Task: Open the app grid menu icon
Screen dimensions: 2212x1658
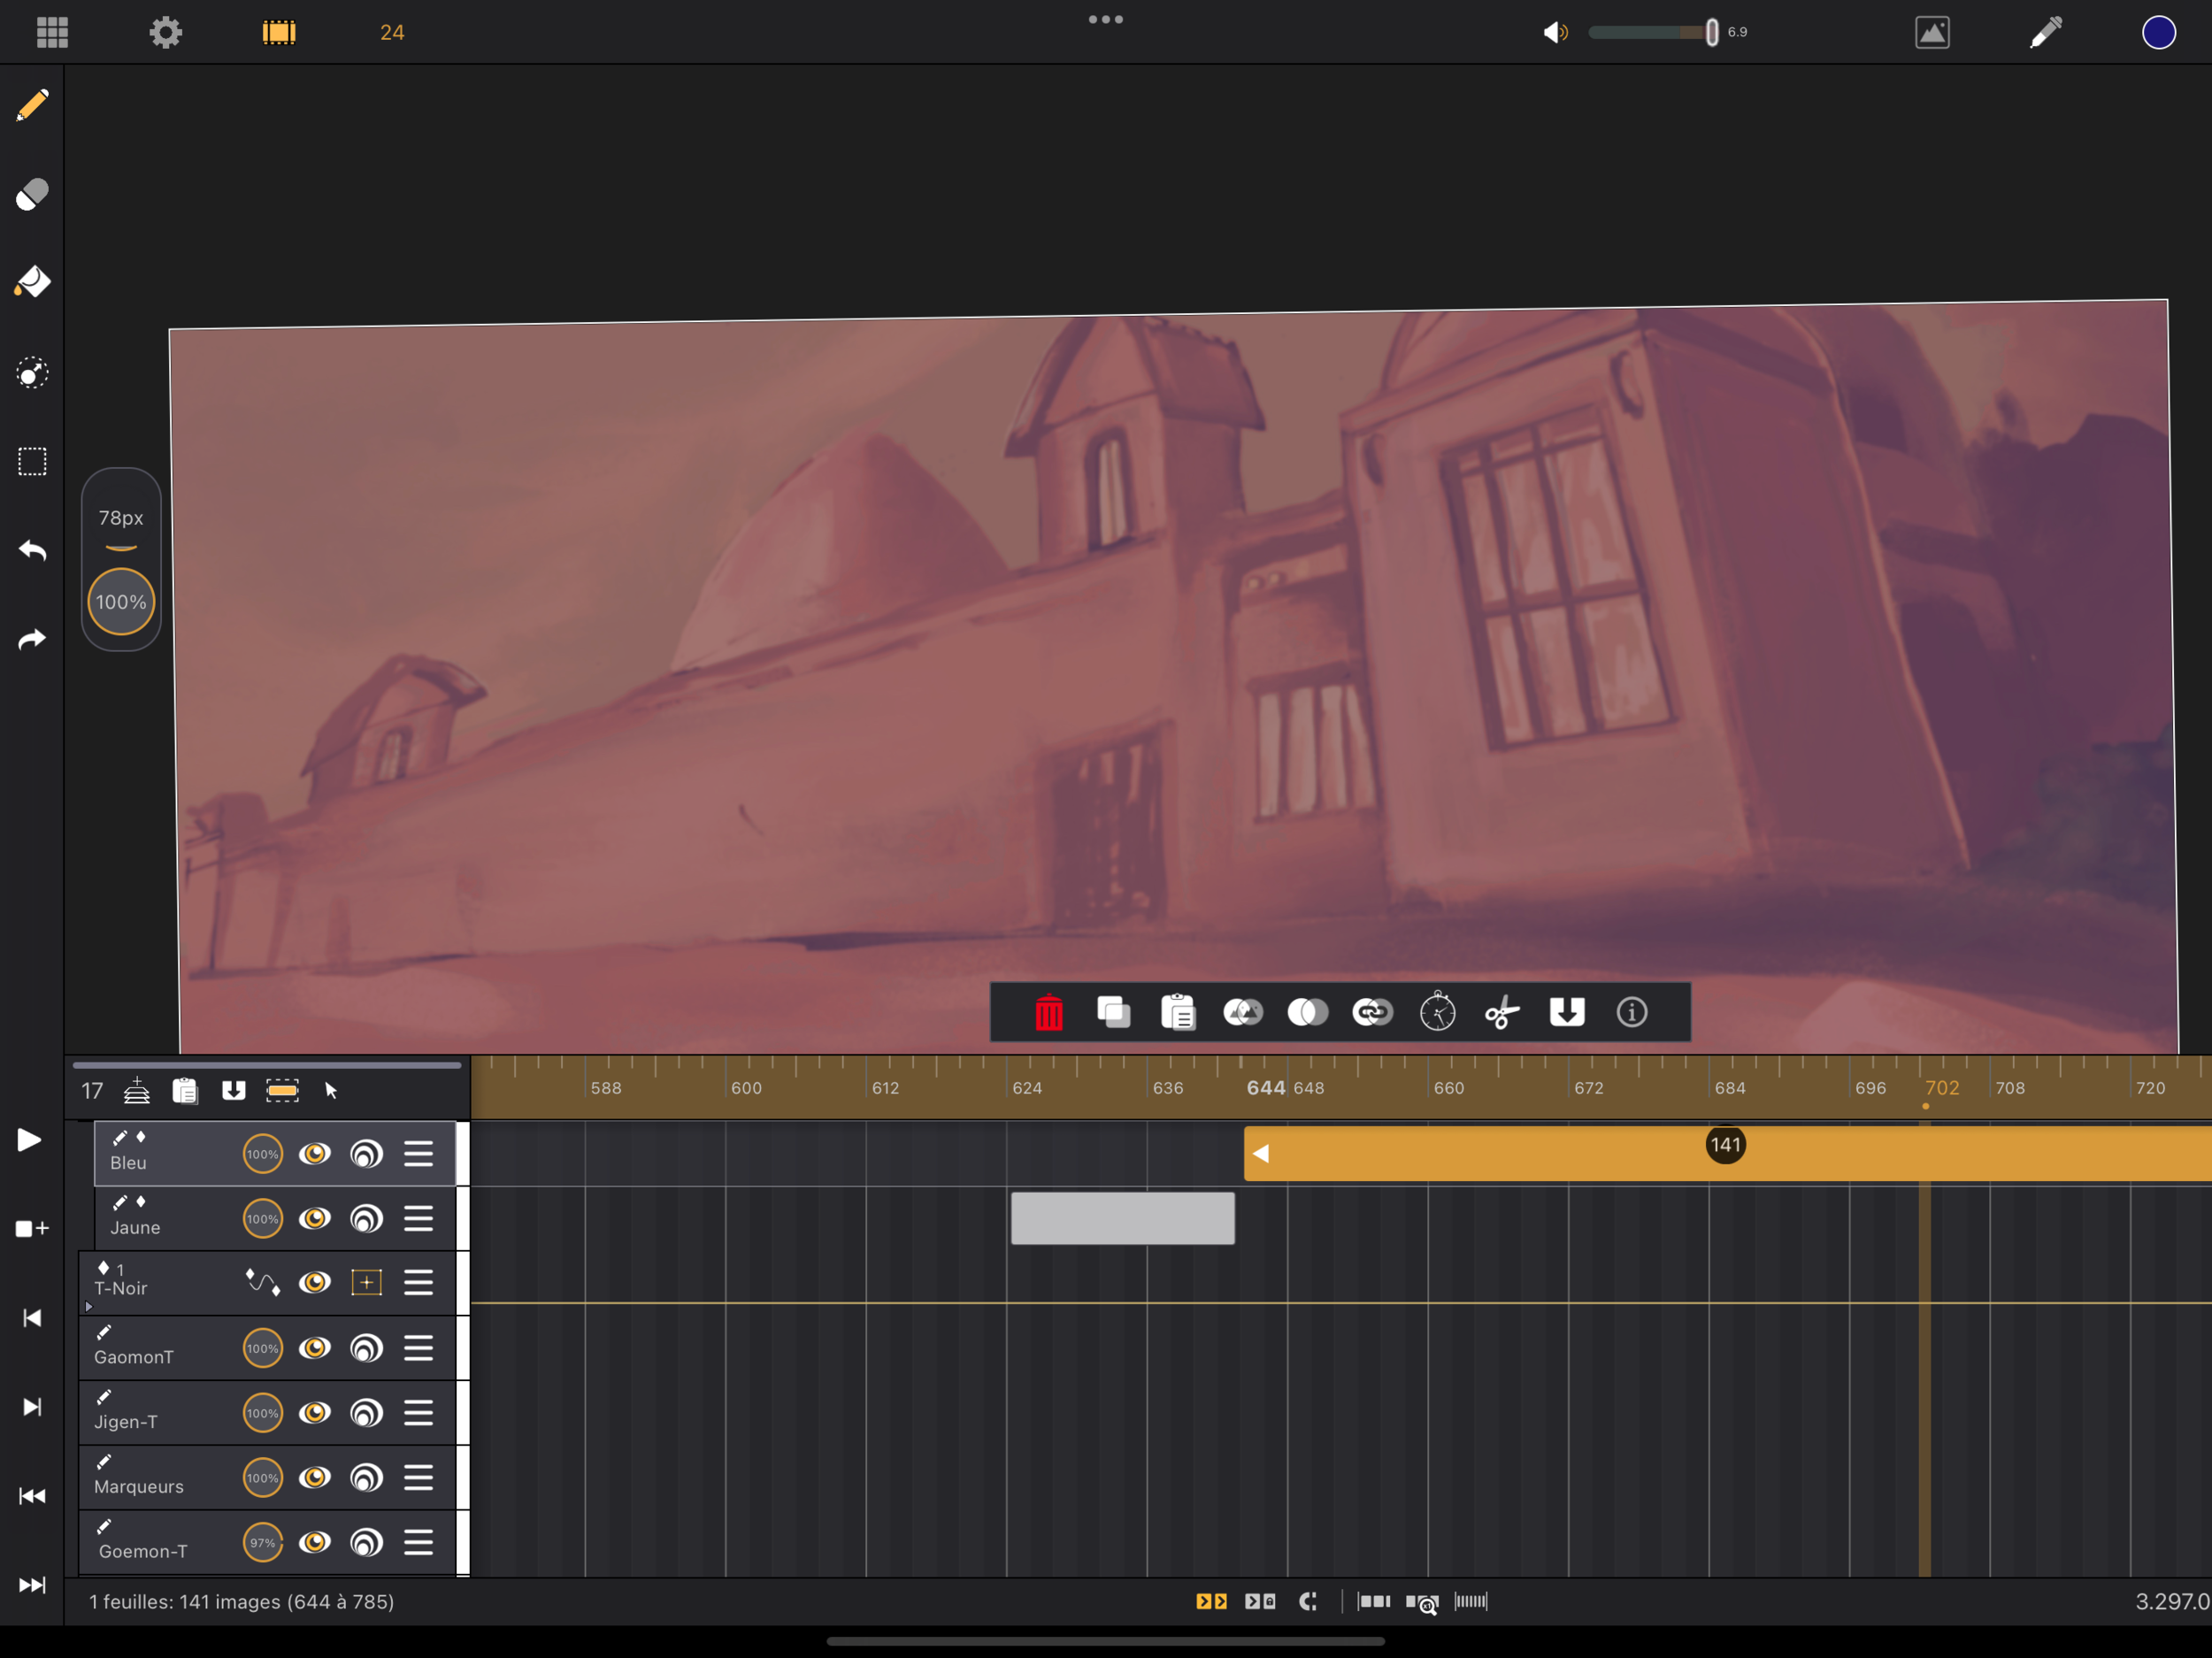Action: (x=52, y=32)
